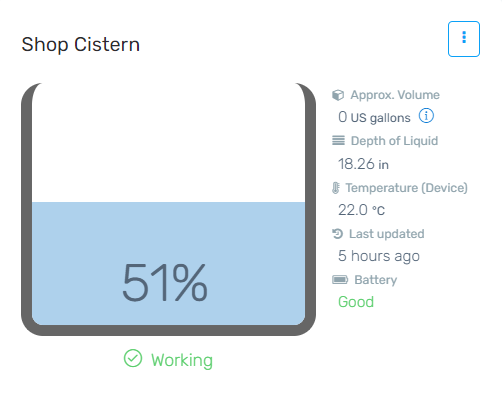This screenshot has width=502, height=393.
Task: Click the Last updated clock icon
Action: (337, 234)
